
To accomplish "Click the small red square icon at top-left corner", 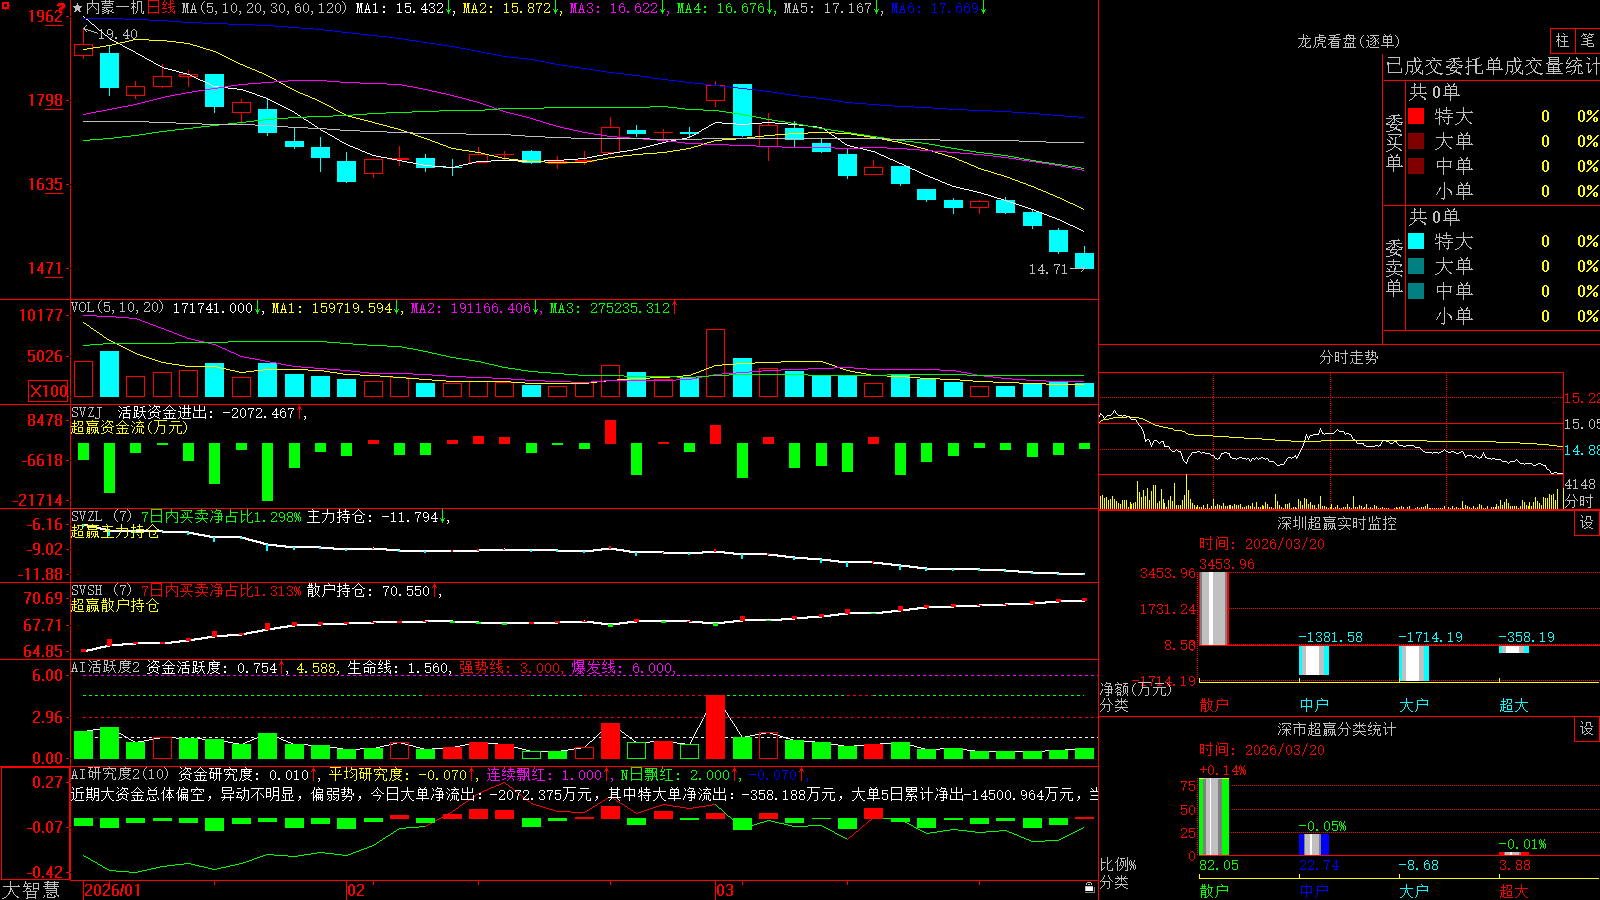I will coord(4,4).
